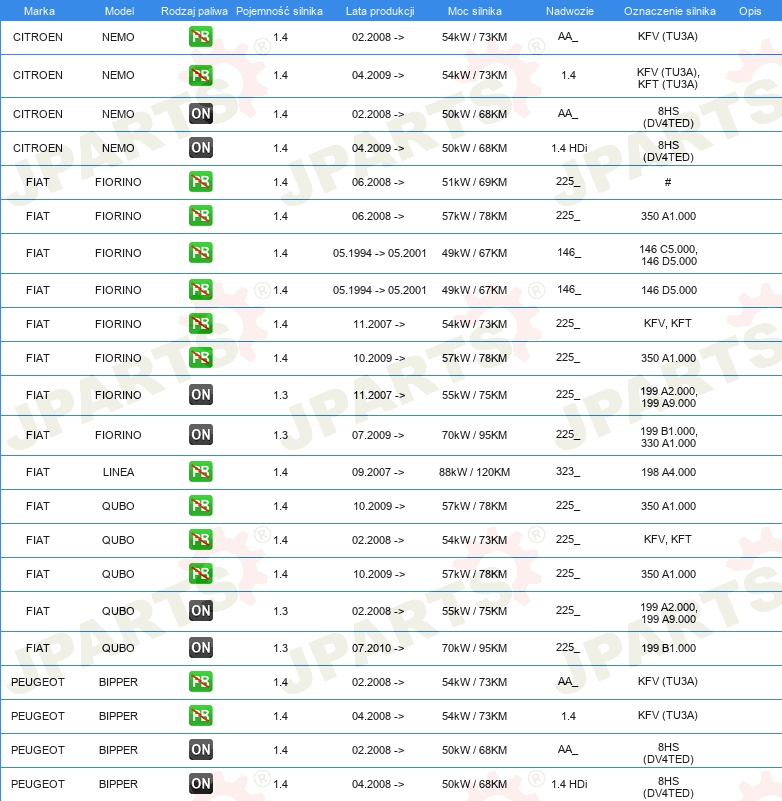This screenshot has height=801, width=782.
Task: Click diesel ON icon in Qubo 07.2010 row
Action: 200,647
